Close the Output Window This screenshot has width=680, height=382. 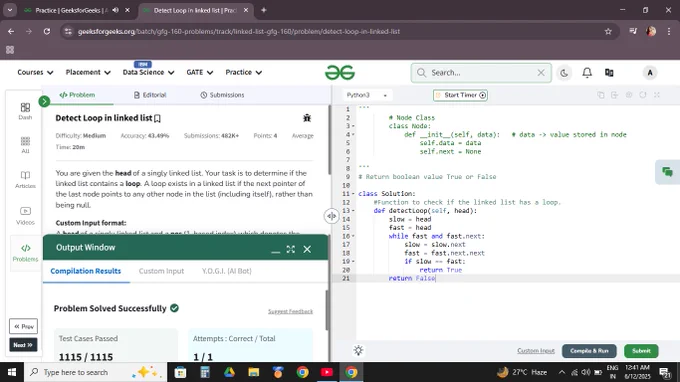(307, 249)
